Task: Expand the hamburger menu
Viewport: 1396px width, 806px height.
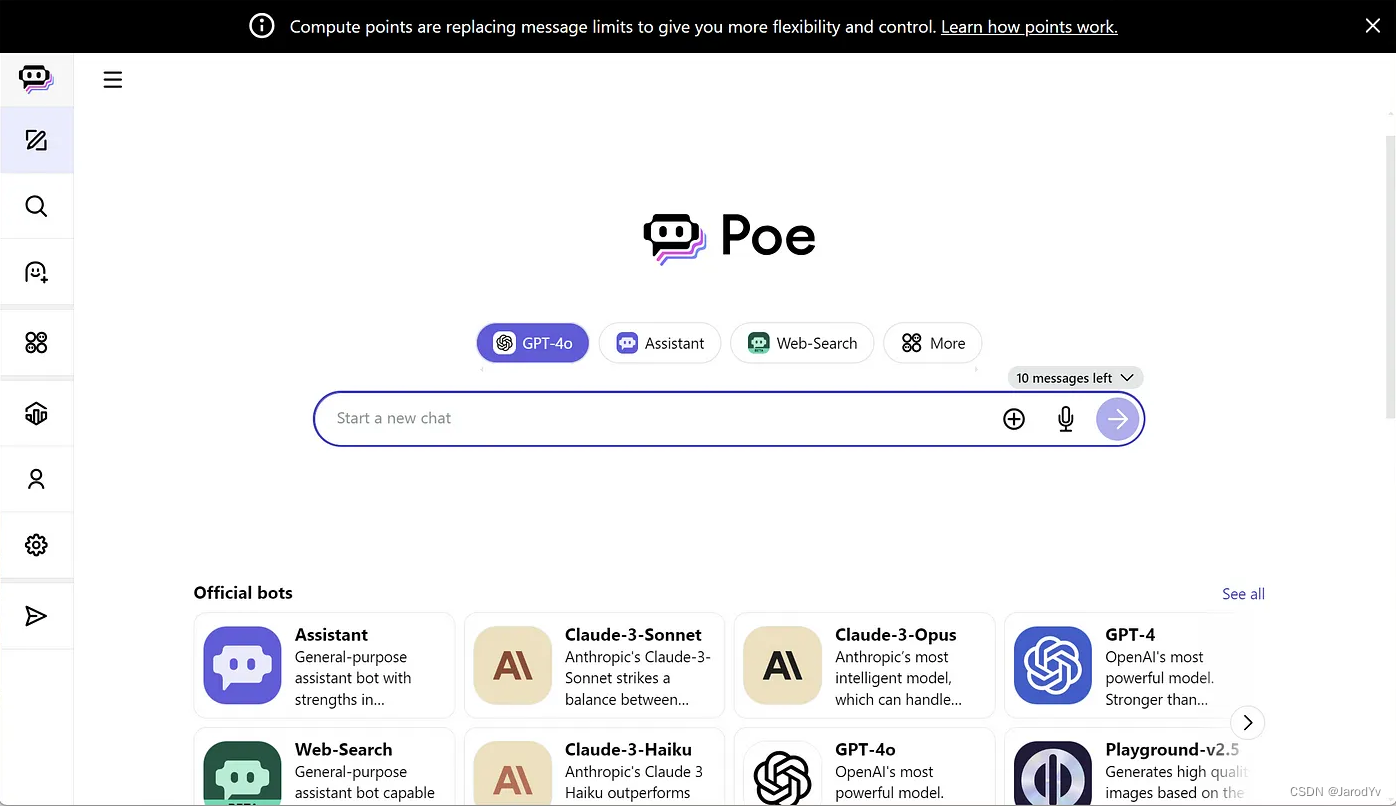Action: [x=113, y=80]
